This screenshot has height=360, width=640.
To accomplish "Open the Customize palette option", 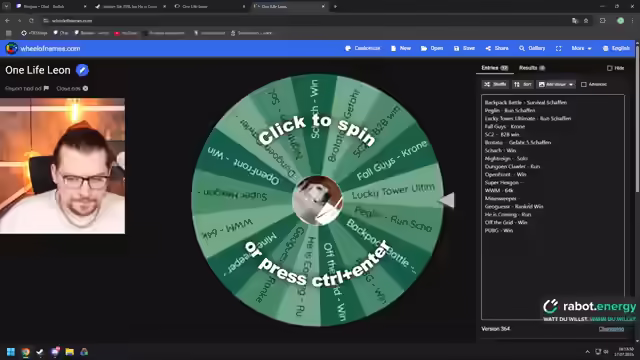I will click(x=362, y=48).
